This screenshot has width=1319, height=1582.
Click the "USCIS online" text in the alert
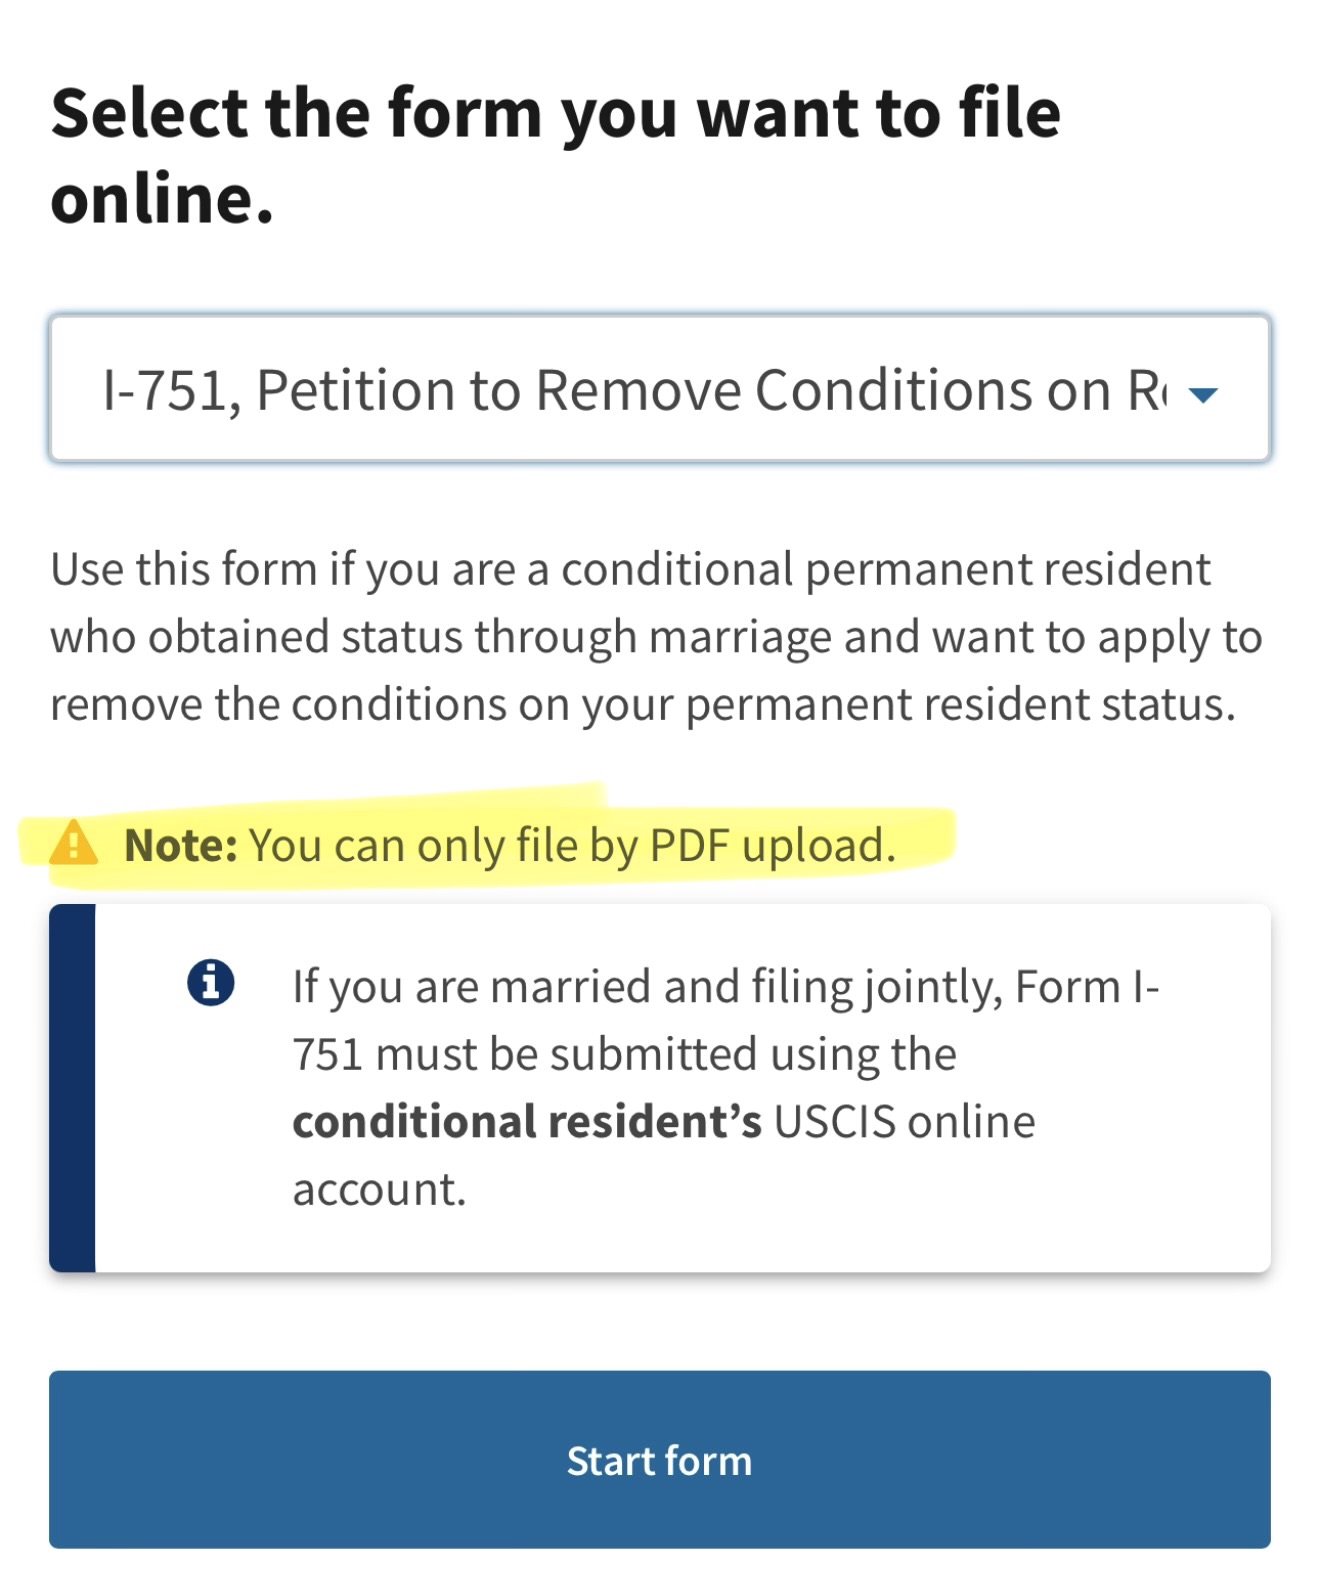coord(904,1122)
